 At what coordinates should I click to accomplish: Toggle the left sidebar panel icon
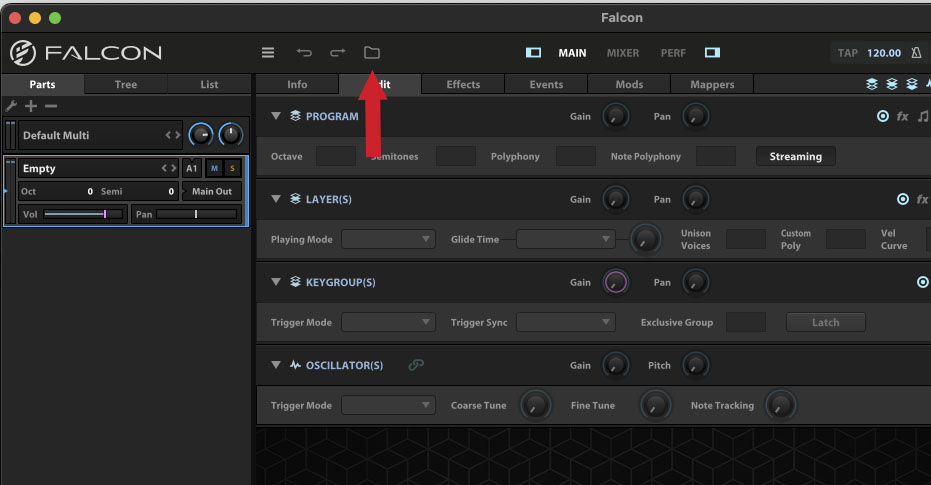point(533,53)
